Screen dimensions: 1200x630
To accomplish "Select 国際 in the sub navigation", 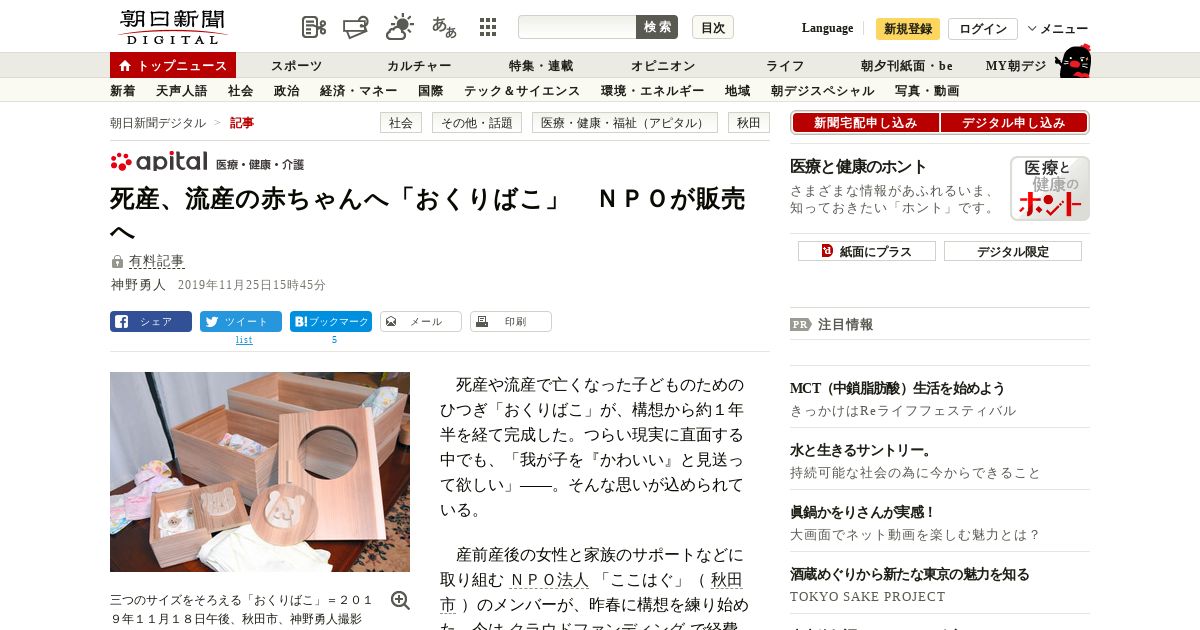I will tap(431, 90).
